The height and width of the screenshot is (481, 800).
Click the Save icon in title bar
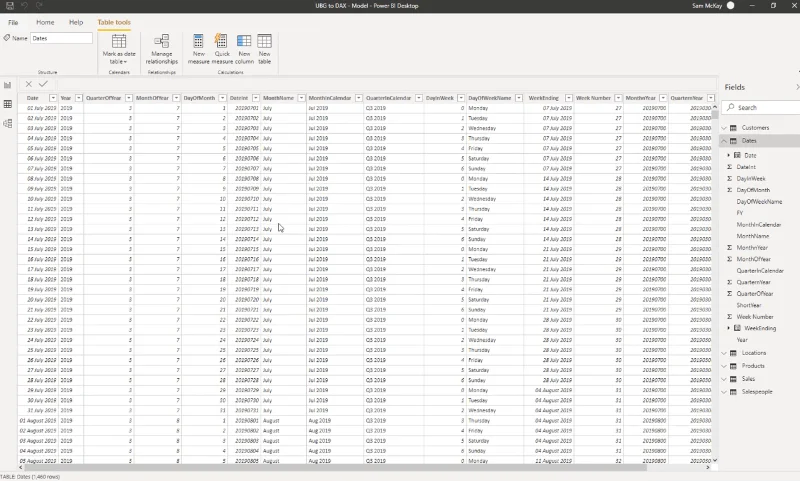(10, 6)
